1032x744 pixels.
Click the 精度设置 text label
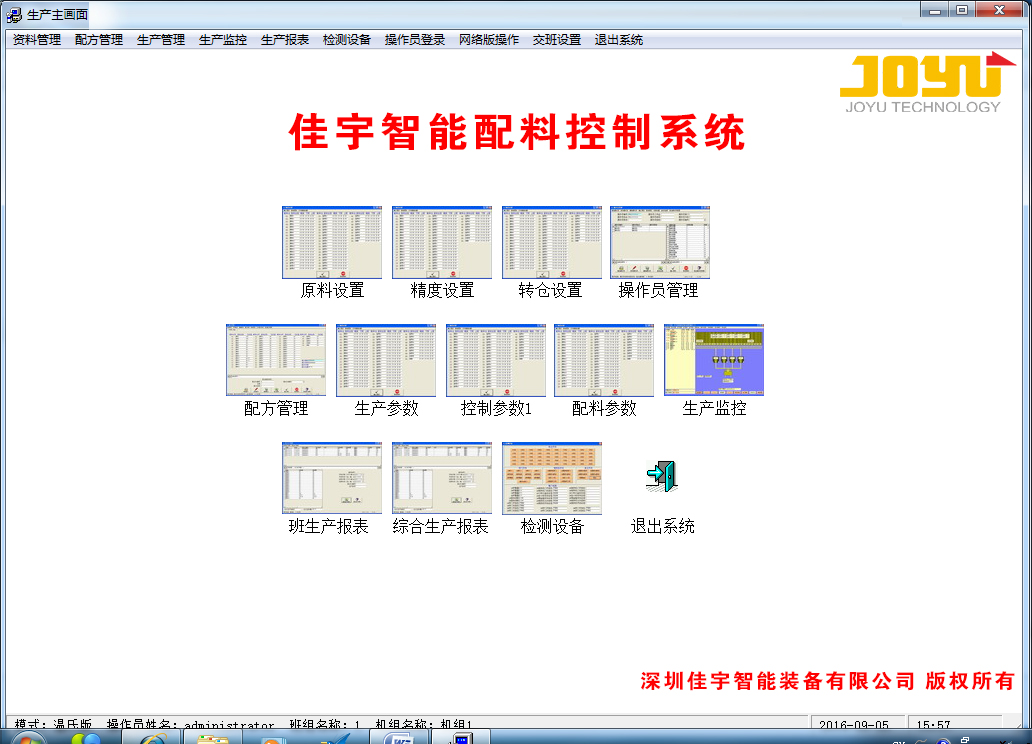tap(442, 290)
